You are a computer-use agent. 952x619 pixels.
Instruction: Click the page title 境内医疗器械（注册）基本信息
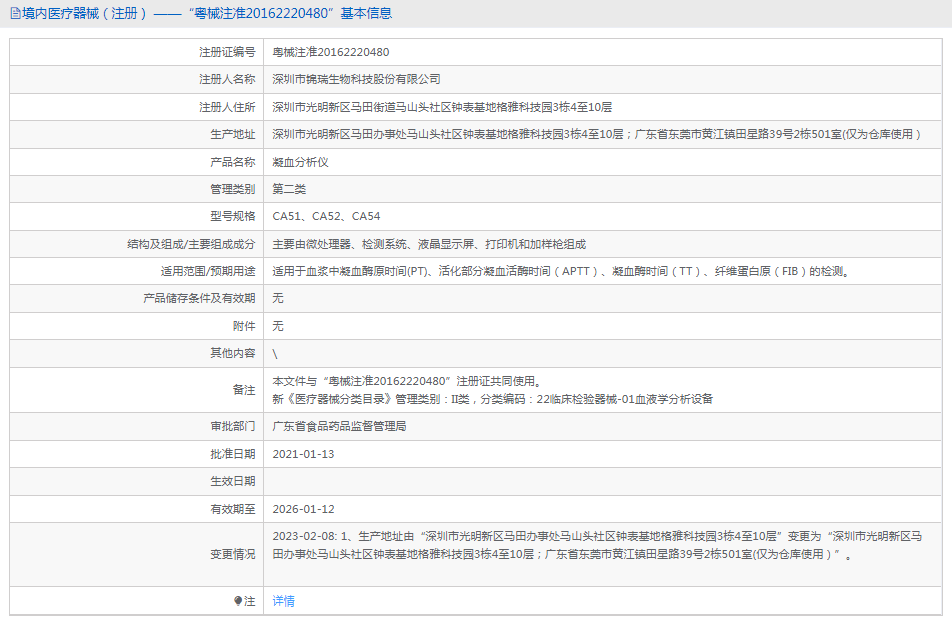point(207,13)
